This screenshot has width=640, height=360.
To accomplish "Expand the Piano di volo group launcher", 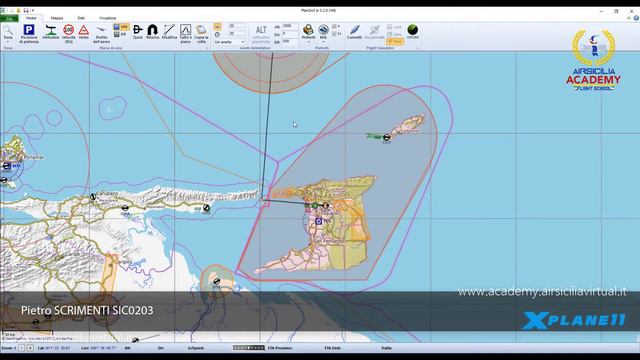I will tap(207, 48).
